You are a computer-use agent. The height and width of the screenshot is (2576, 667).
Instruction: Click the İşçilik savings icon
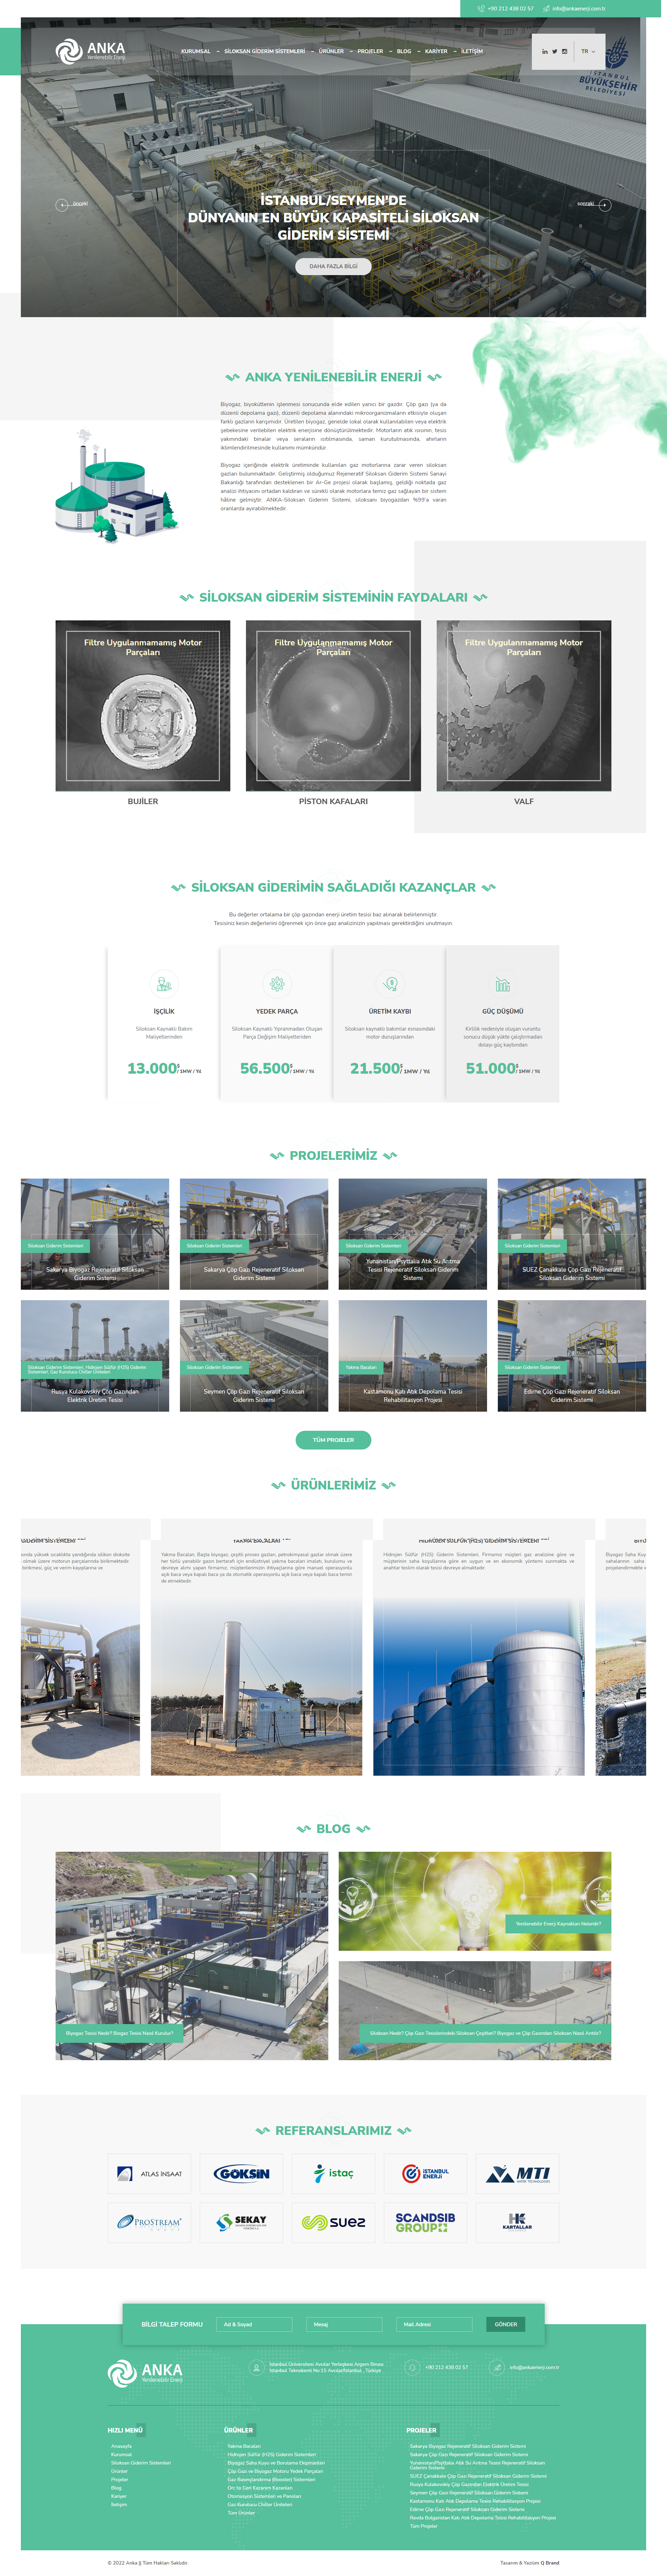[164, 984]
